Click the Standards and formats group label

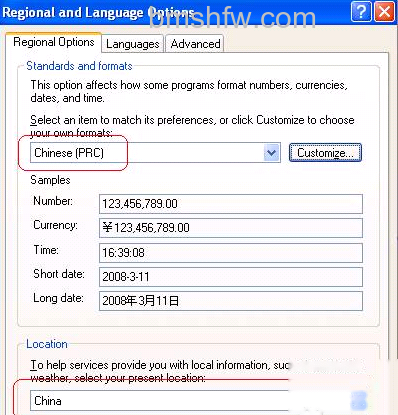click(x=79, y=66)
